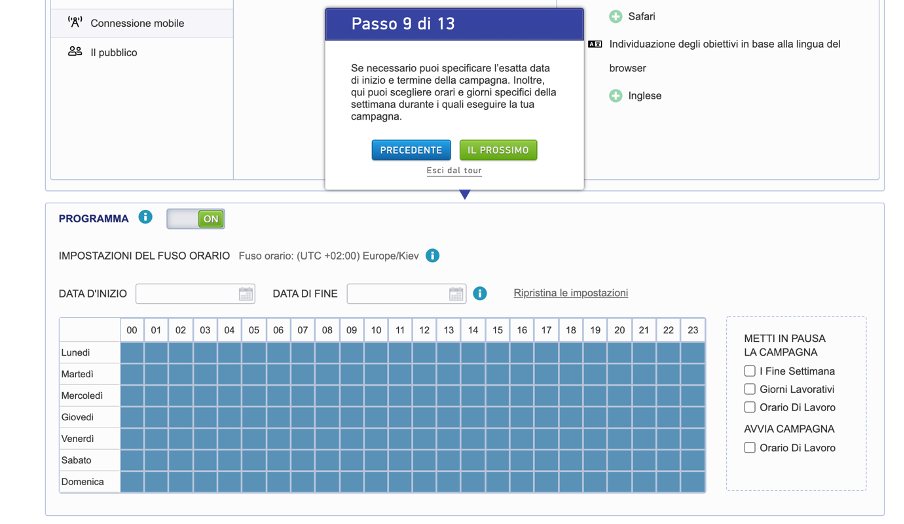
Task: Click the Ripristina le impostazioni link
Action: 571,293
